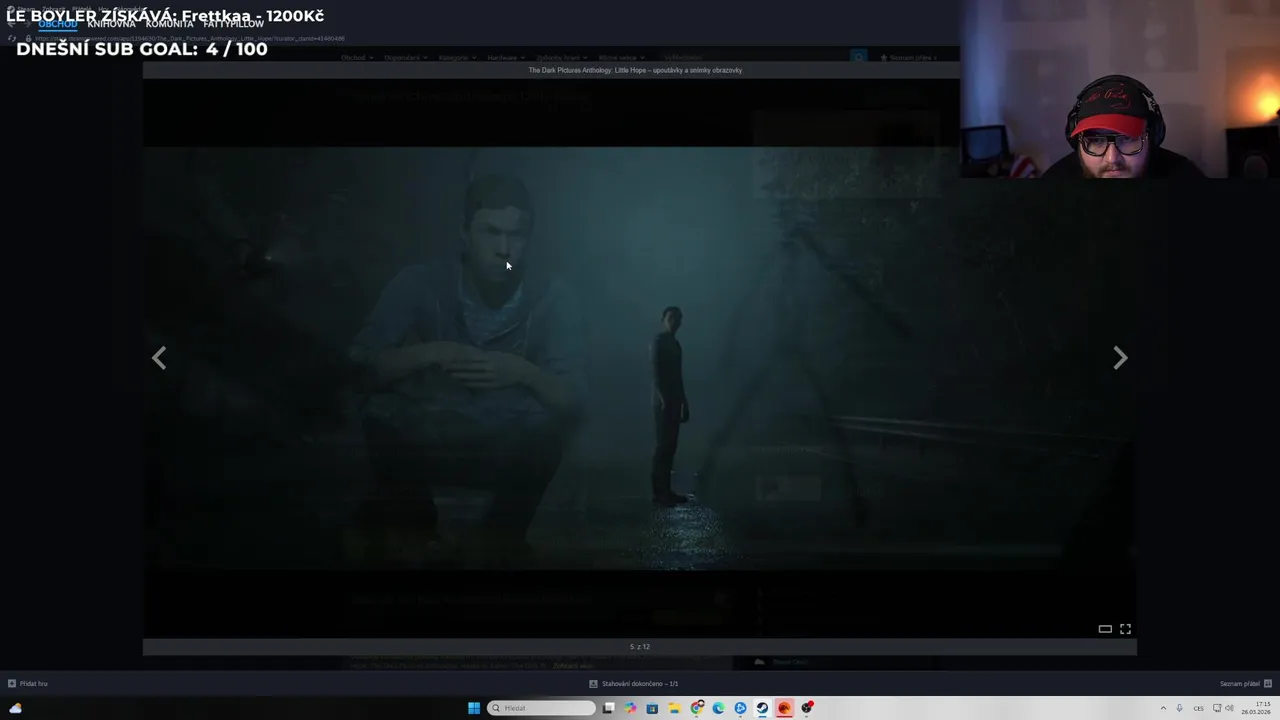The width and height of the screenshot is (1280, 720).
Task: Switch viewer to fullscreen mode icon
Action: point(1125,629)
